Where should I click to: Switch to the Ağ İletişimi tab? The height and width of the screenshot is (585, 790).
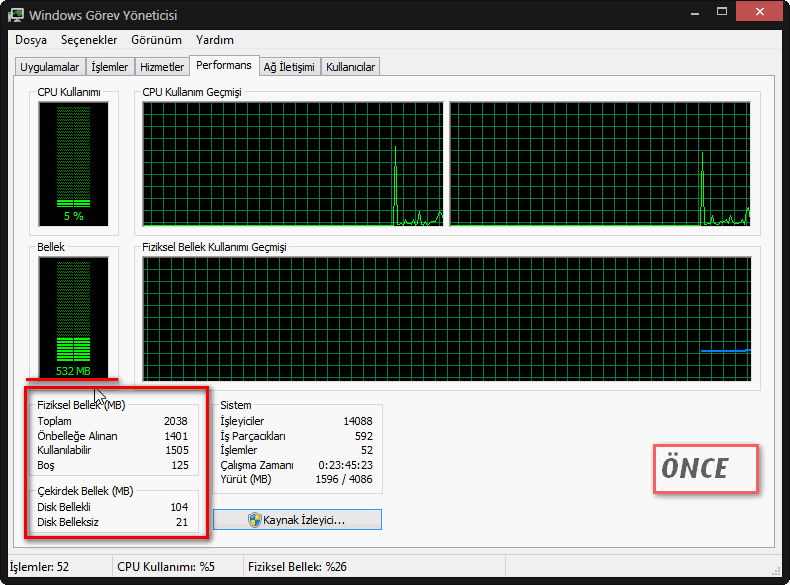click(x=289, y=67)
